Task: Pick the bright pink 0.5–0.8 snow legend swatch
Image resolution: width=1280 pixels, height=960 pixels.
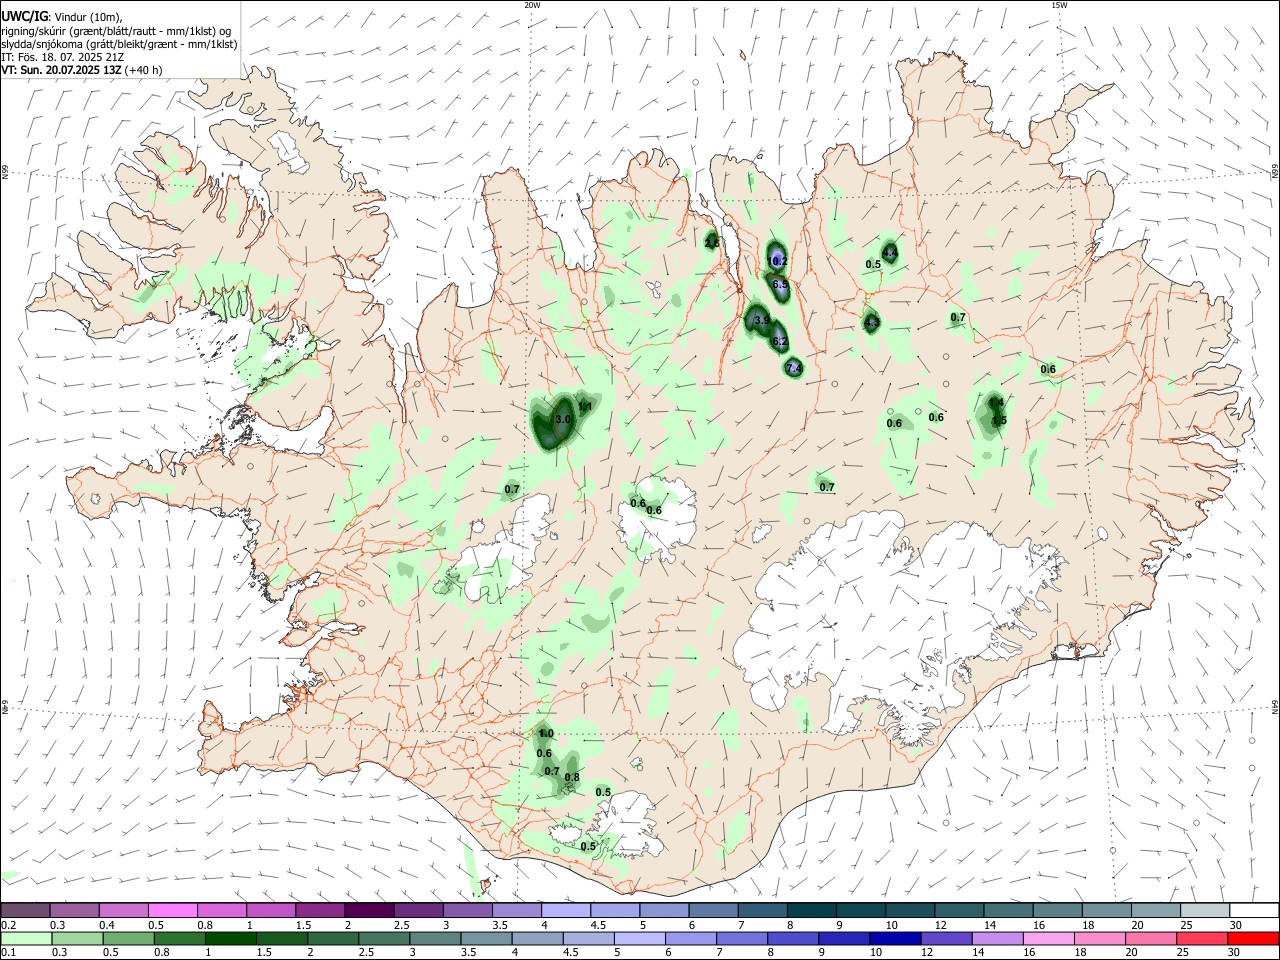Action: point(172,910)
